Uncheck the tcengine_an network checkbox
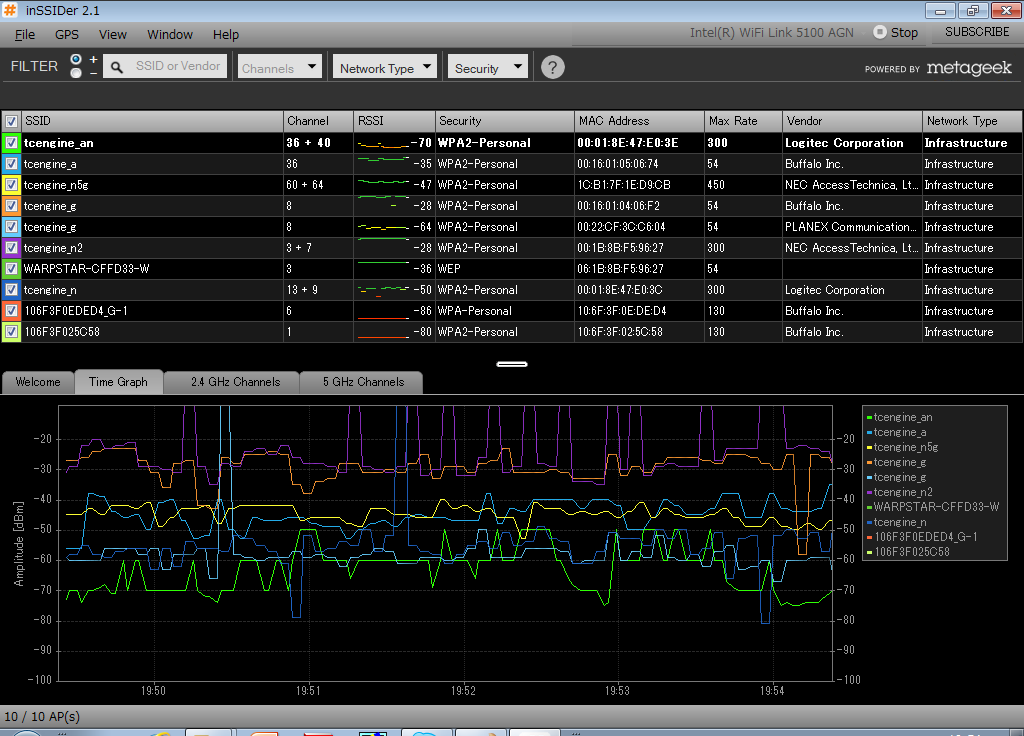Image resolution: width=1024 pixels, height=736 pixels. click(11, 142)
